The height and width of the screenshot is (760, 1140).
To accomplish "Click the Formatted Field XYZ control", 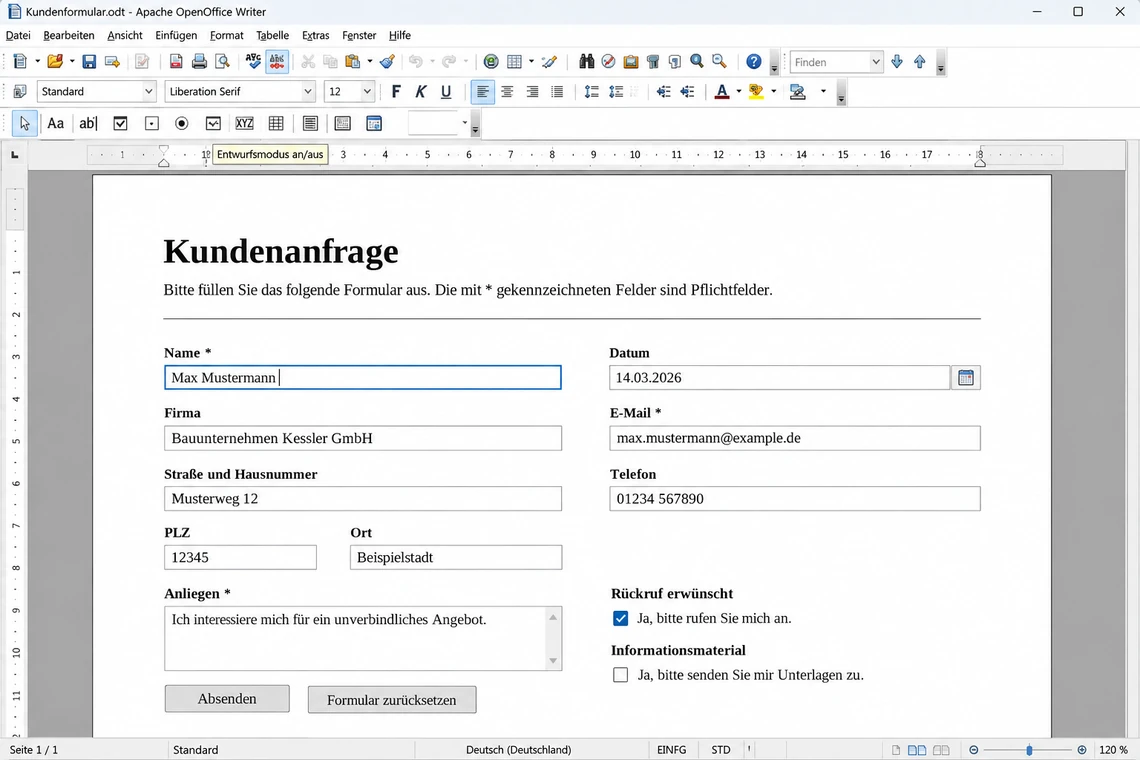I will pos(244,124).
